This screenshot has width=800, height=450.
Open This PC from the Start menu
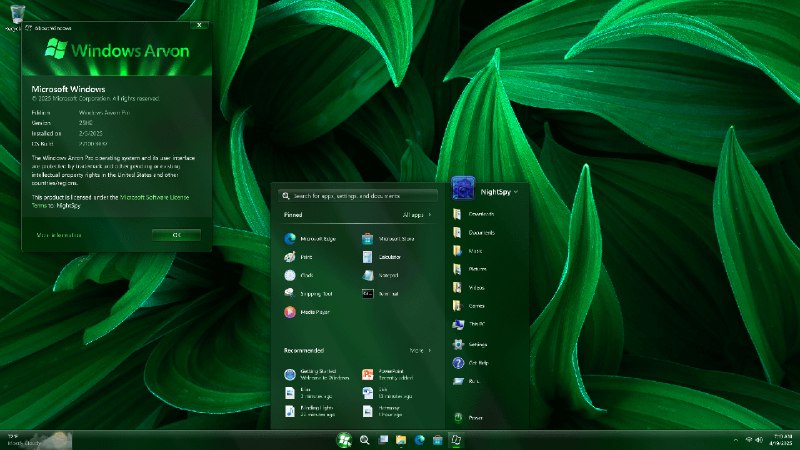[468, 324]
